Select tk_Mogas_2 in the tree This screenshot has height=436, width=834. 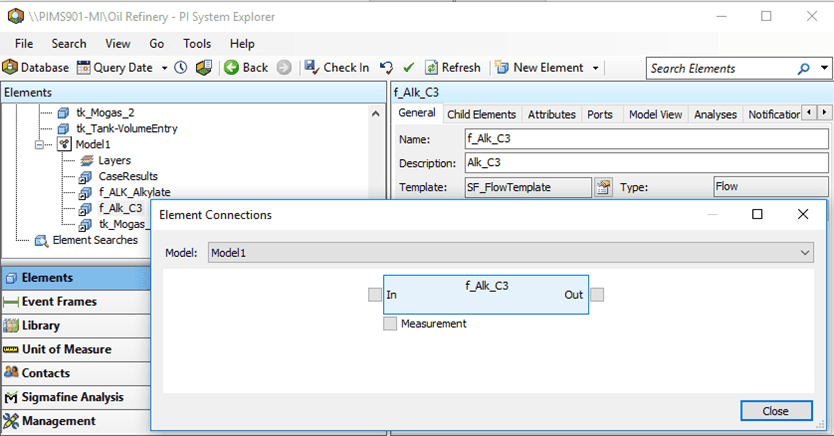pos(105,113)
